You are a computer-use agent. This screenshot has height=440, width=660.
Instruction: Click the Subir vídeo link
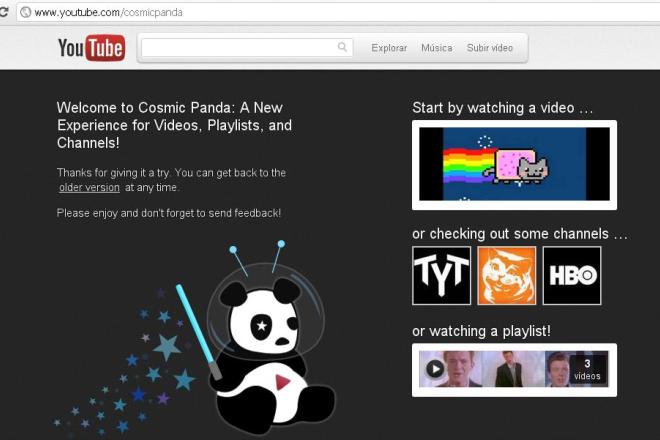pyautogui.click(x=490, y=48)
